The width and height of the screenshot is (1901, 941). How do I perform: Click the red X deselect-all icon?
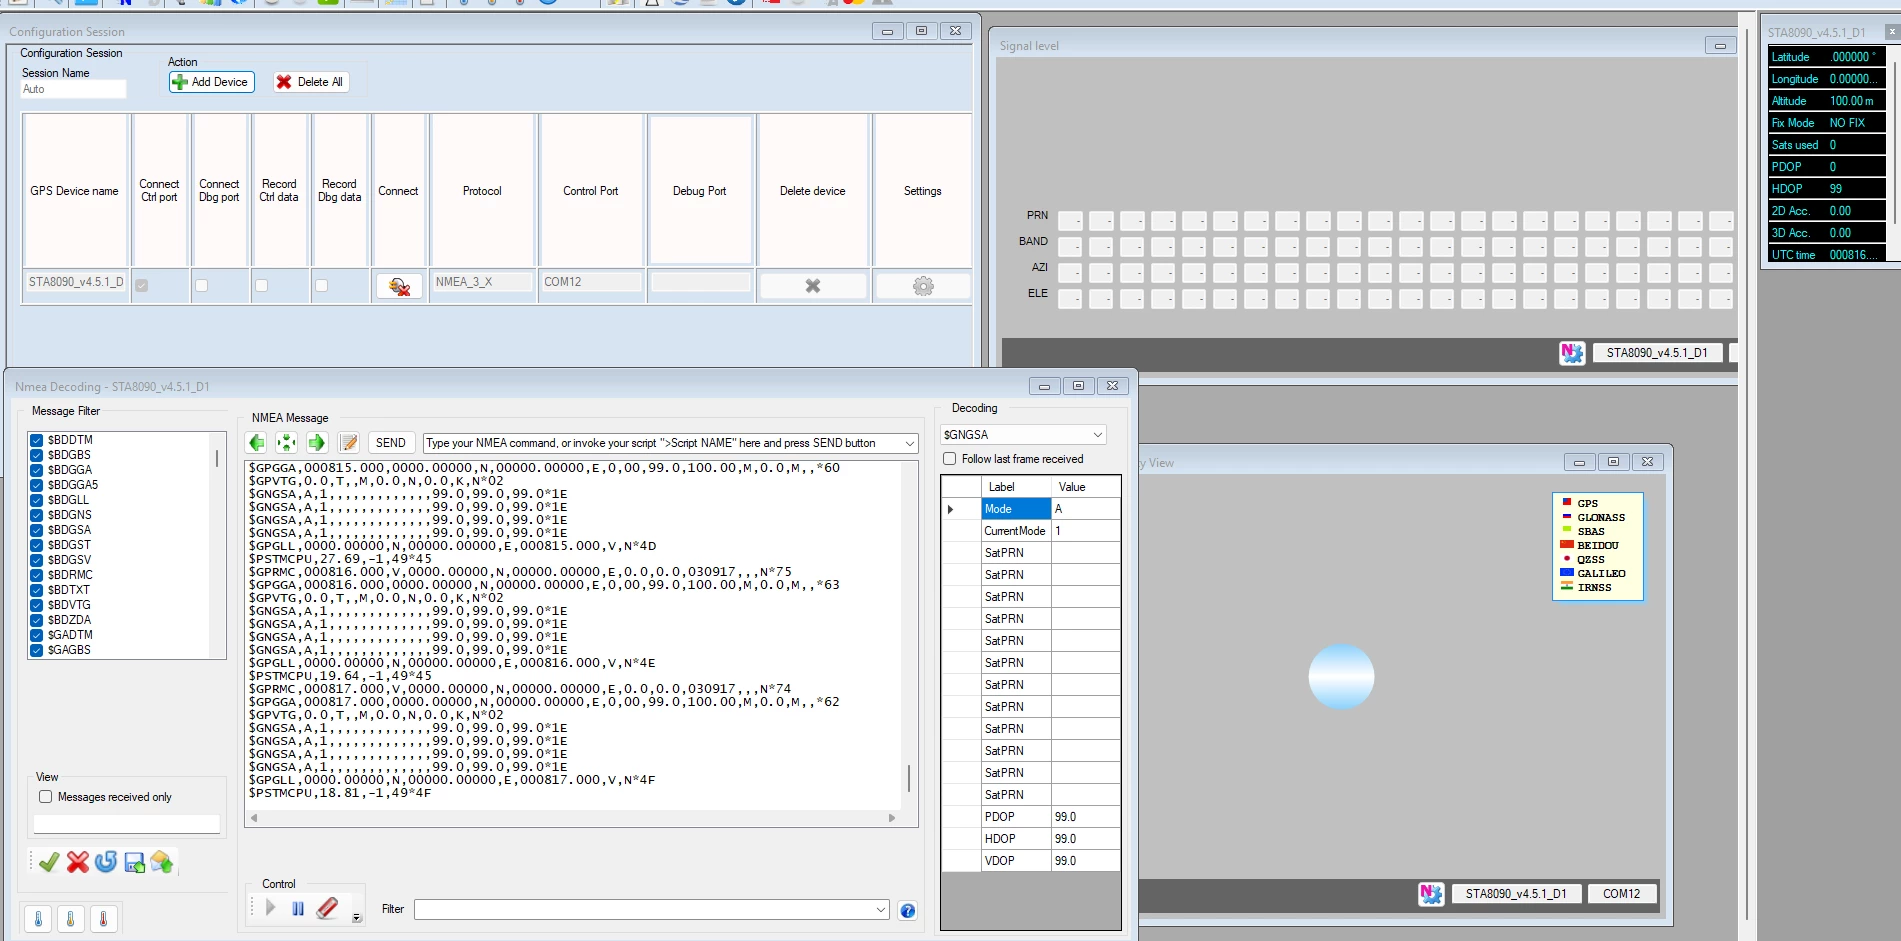click(x=78, y=862)
